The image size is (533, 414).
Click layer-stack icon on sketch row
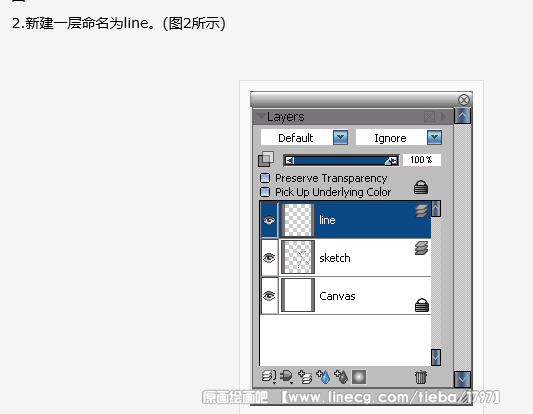(422, 248)
